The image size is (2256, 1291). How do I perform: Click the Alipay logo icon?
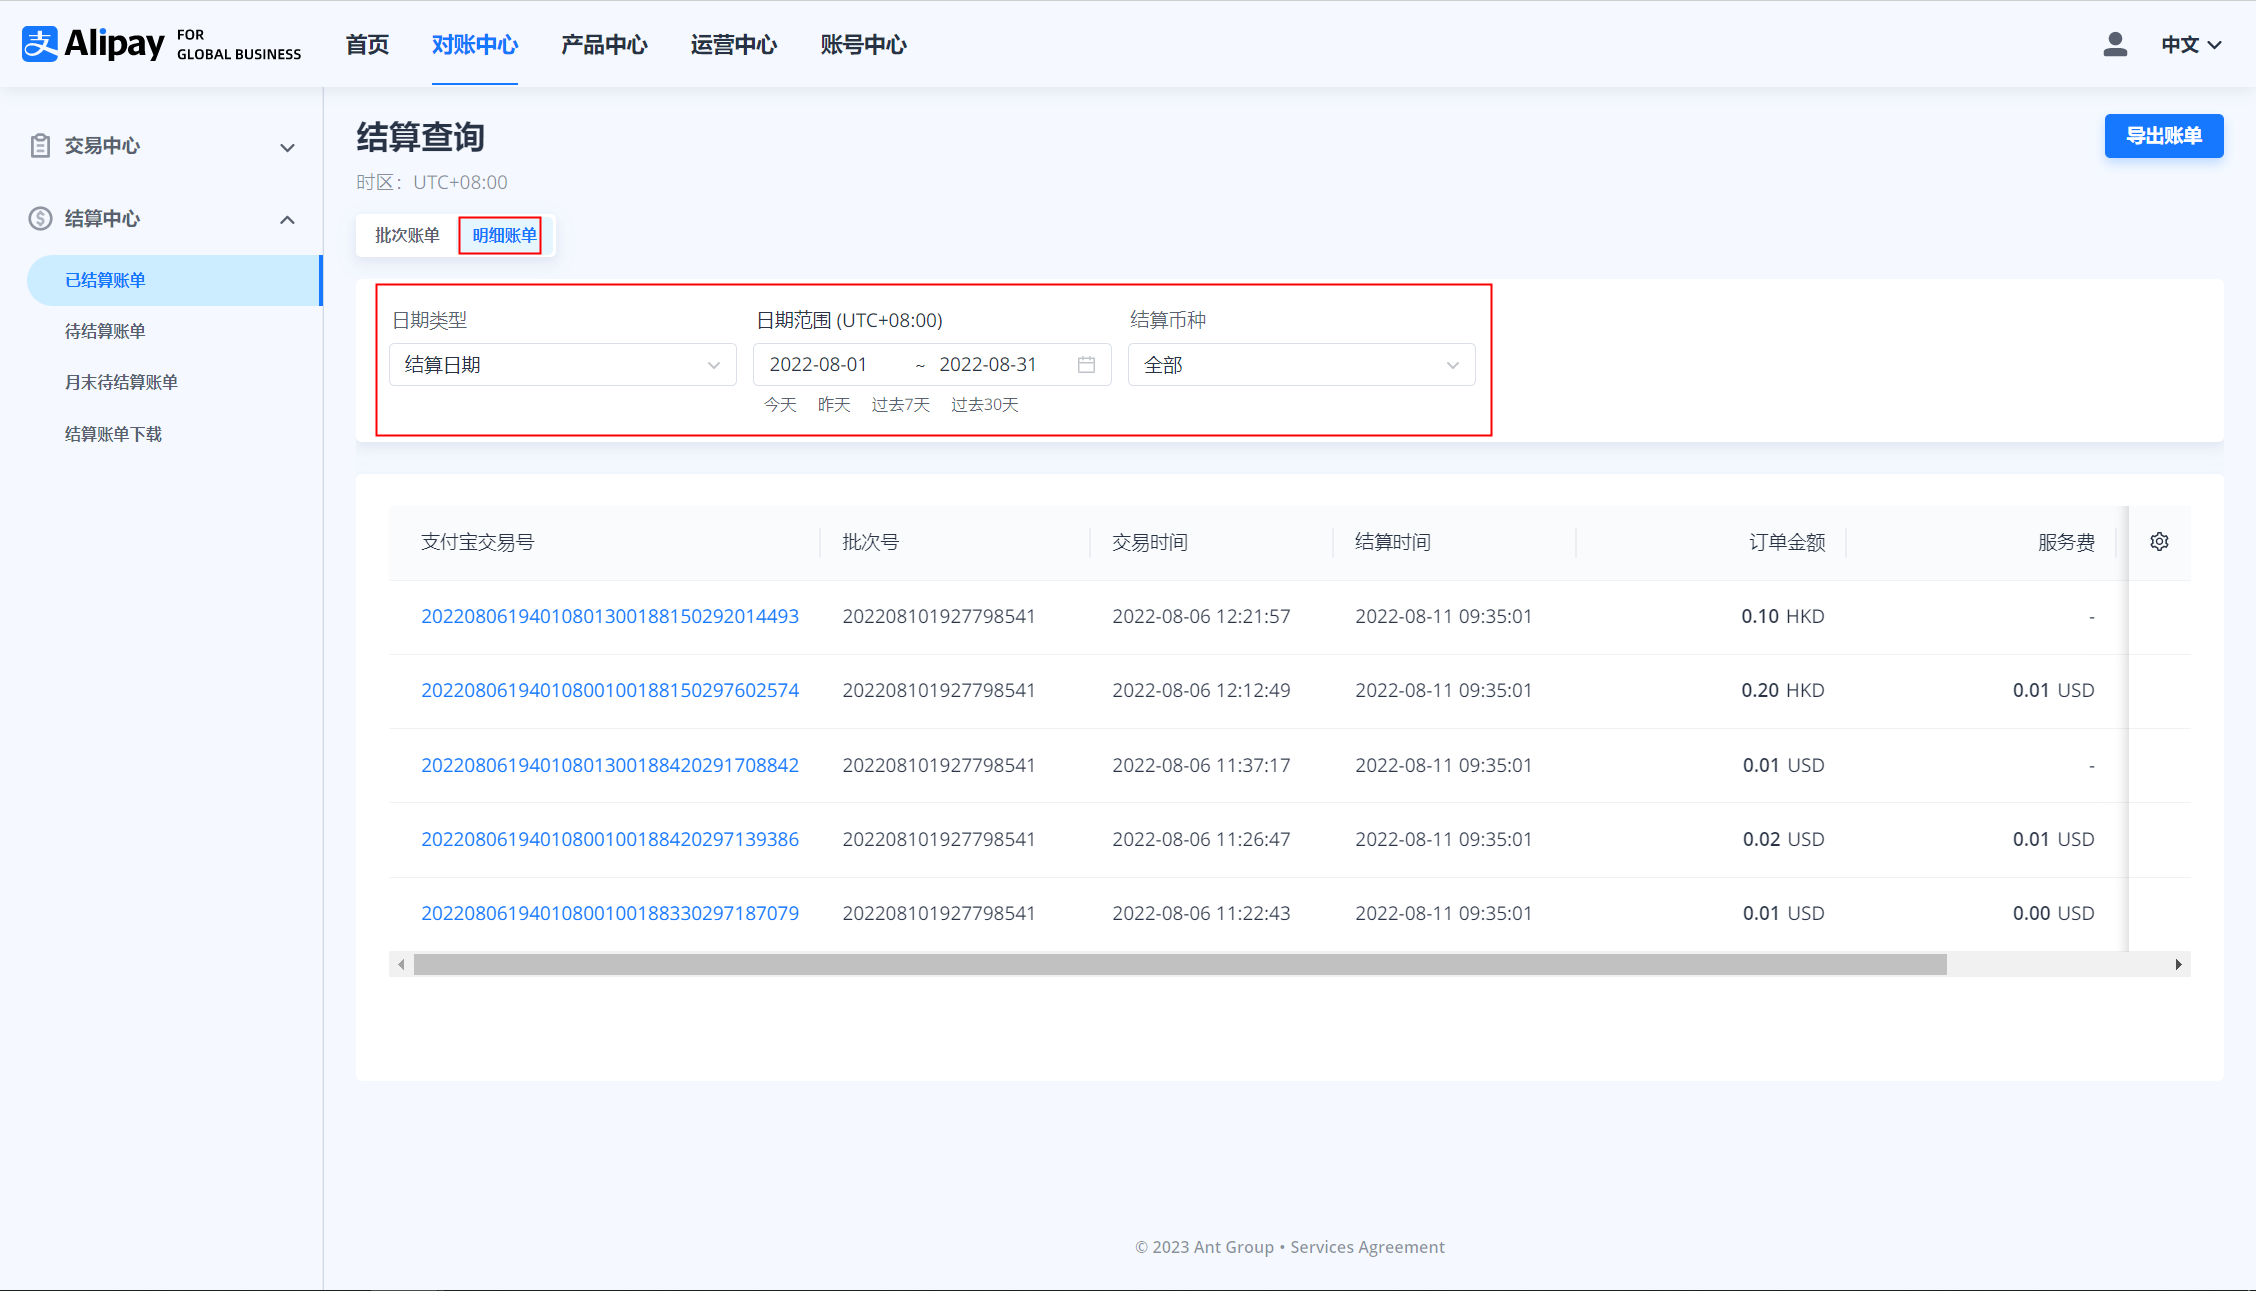pos(40,44)
